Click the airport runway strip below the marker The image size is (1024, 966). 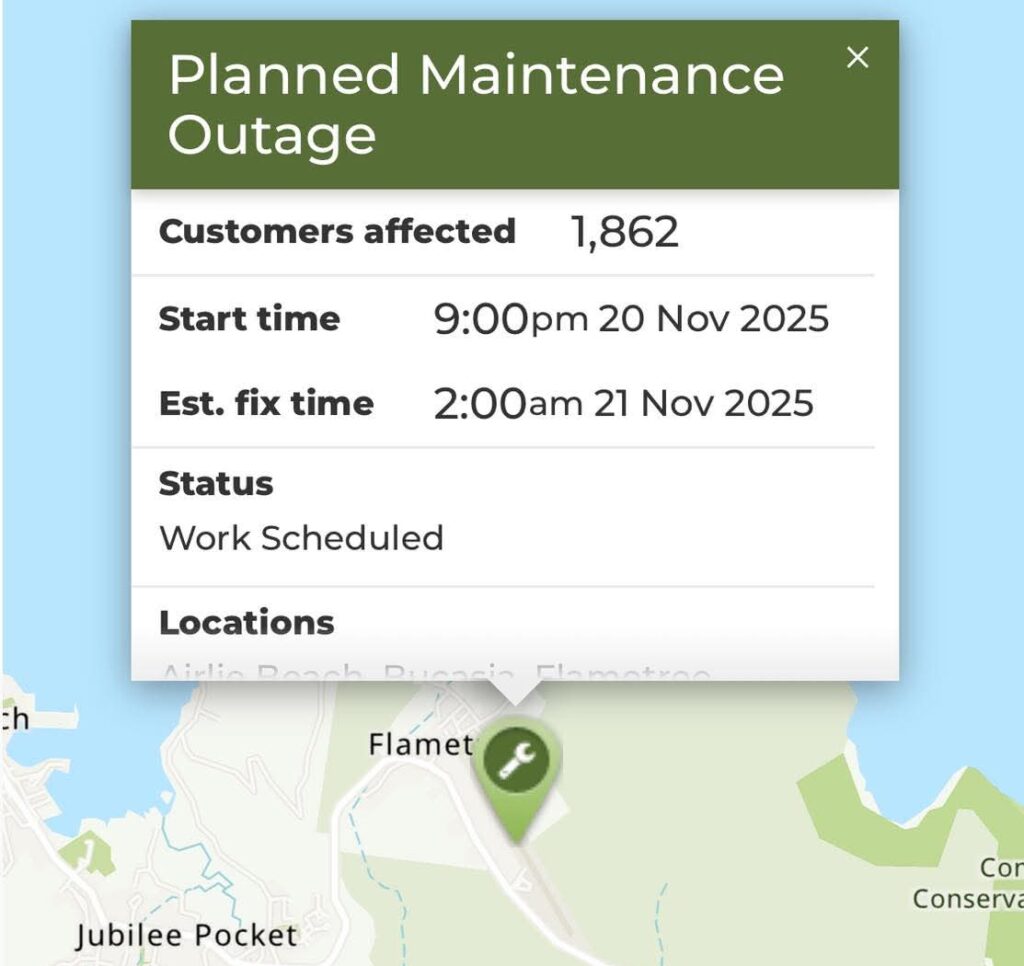(x=543, y=895)
